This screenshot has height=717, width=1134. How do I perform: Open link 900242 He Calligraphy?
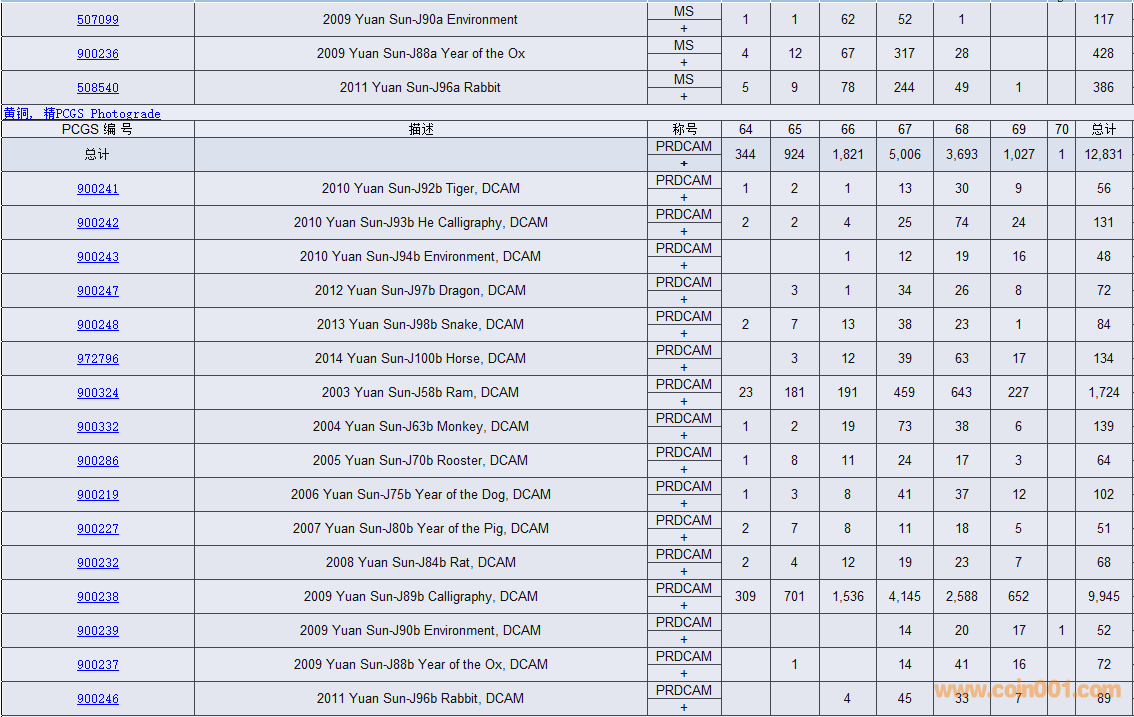point(98,223)
